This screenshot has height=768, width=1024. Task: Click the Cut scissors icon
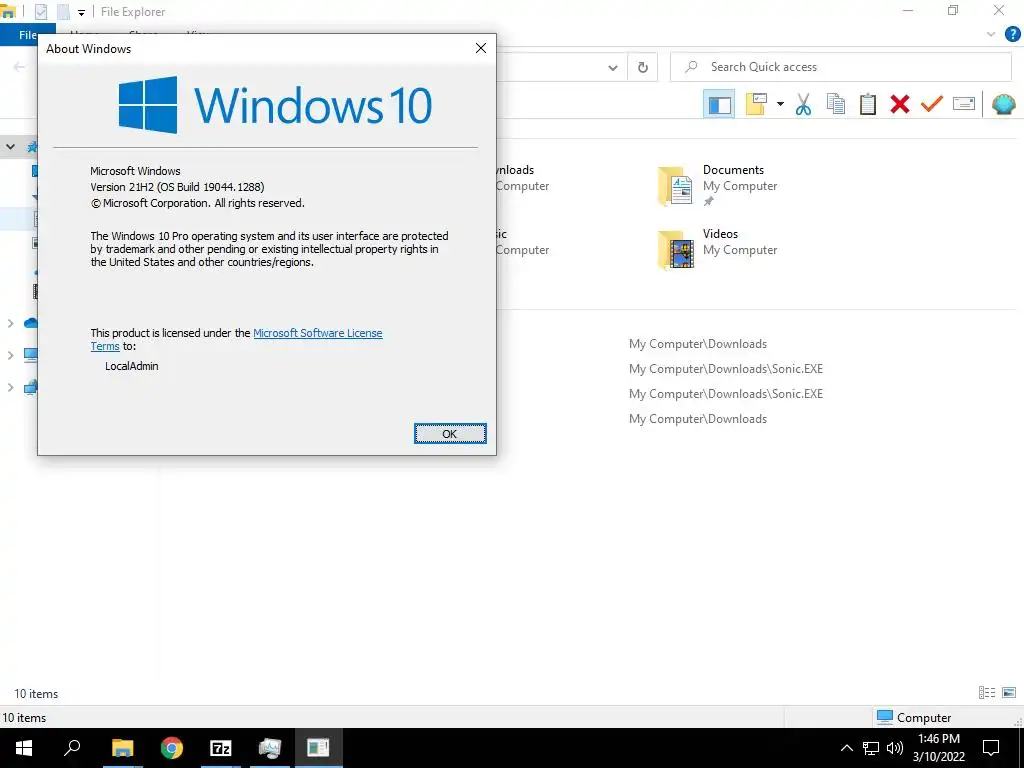click(803, 104)
